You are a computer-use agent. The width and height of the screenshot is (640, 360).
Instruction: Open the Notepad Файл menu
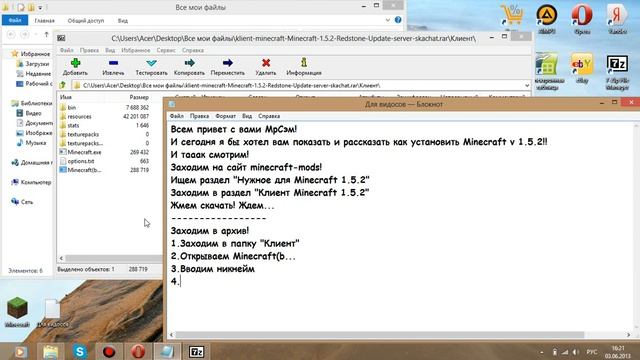[x=177, y=116]
